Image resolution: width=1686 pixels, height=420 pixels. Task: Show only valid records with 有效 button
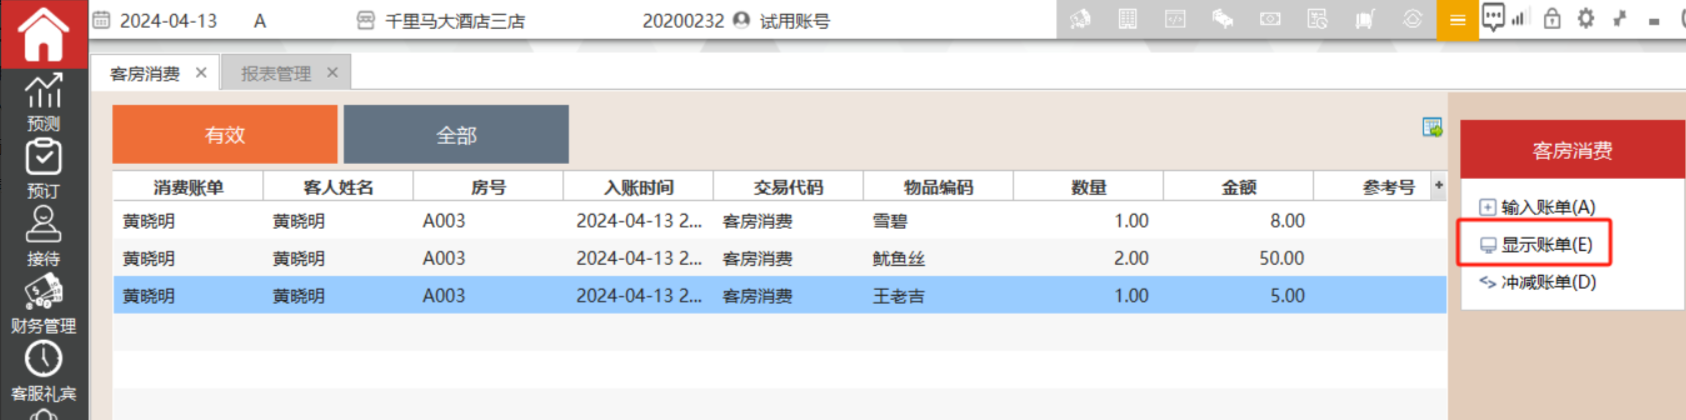[225, 135]
